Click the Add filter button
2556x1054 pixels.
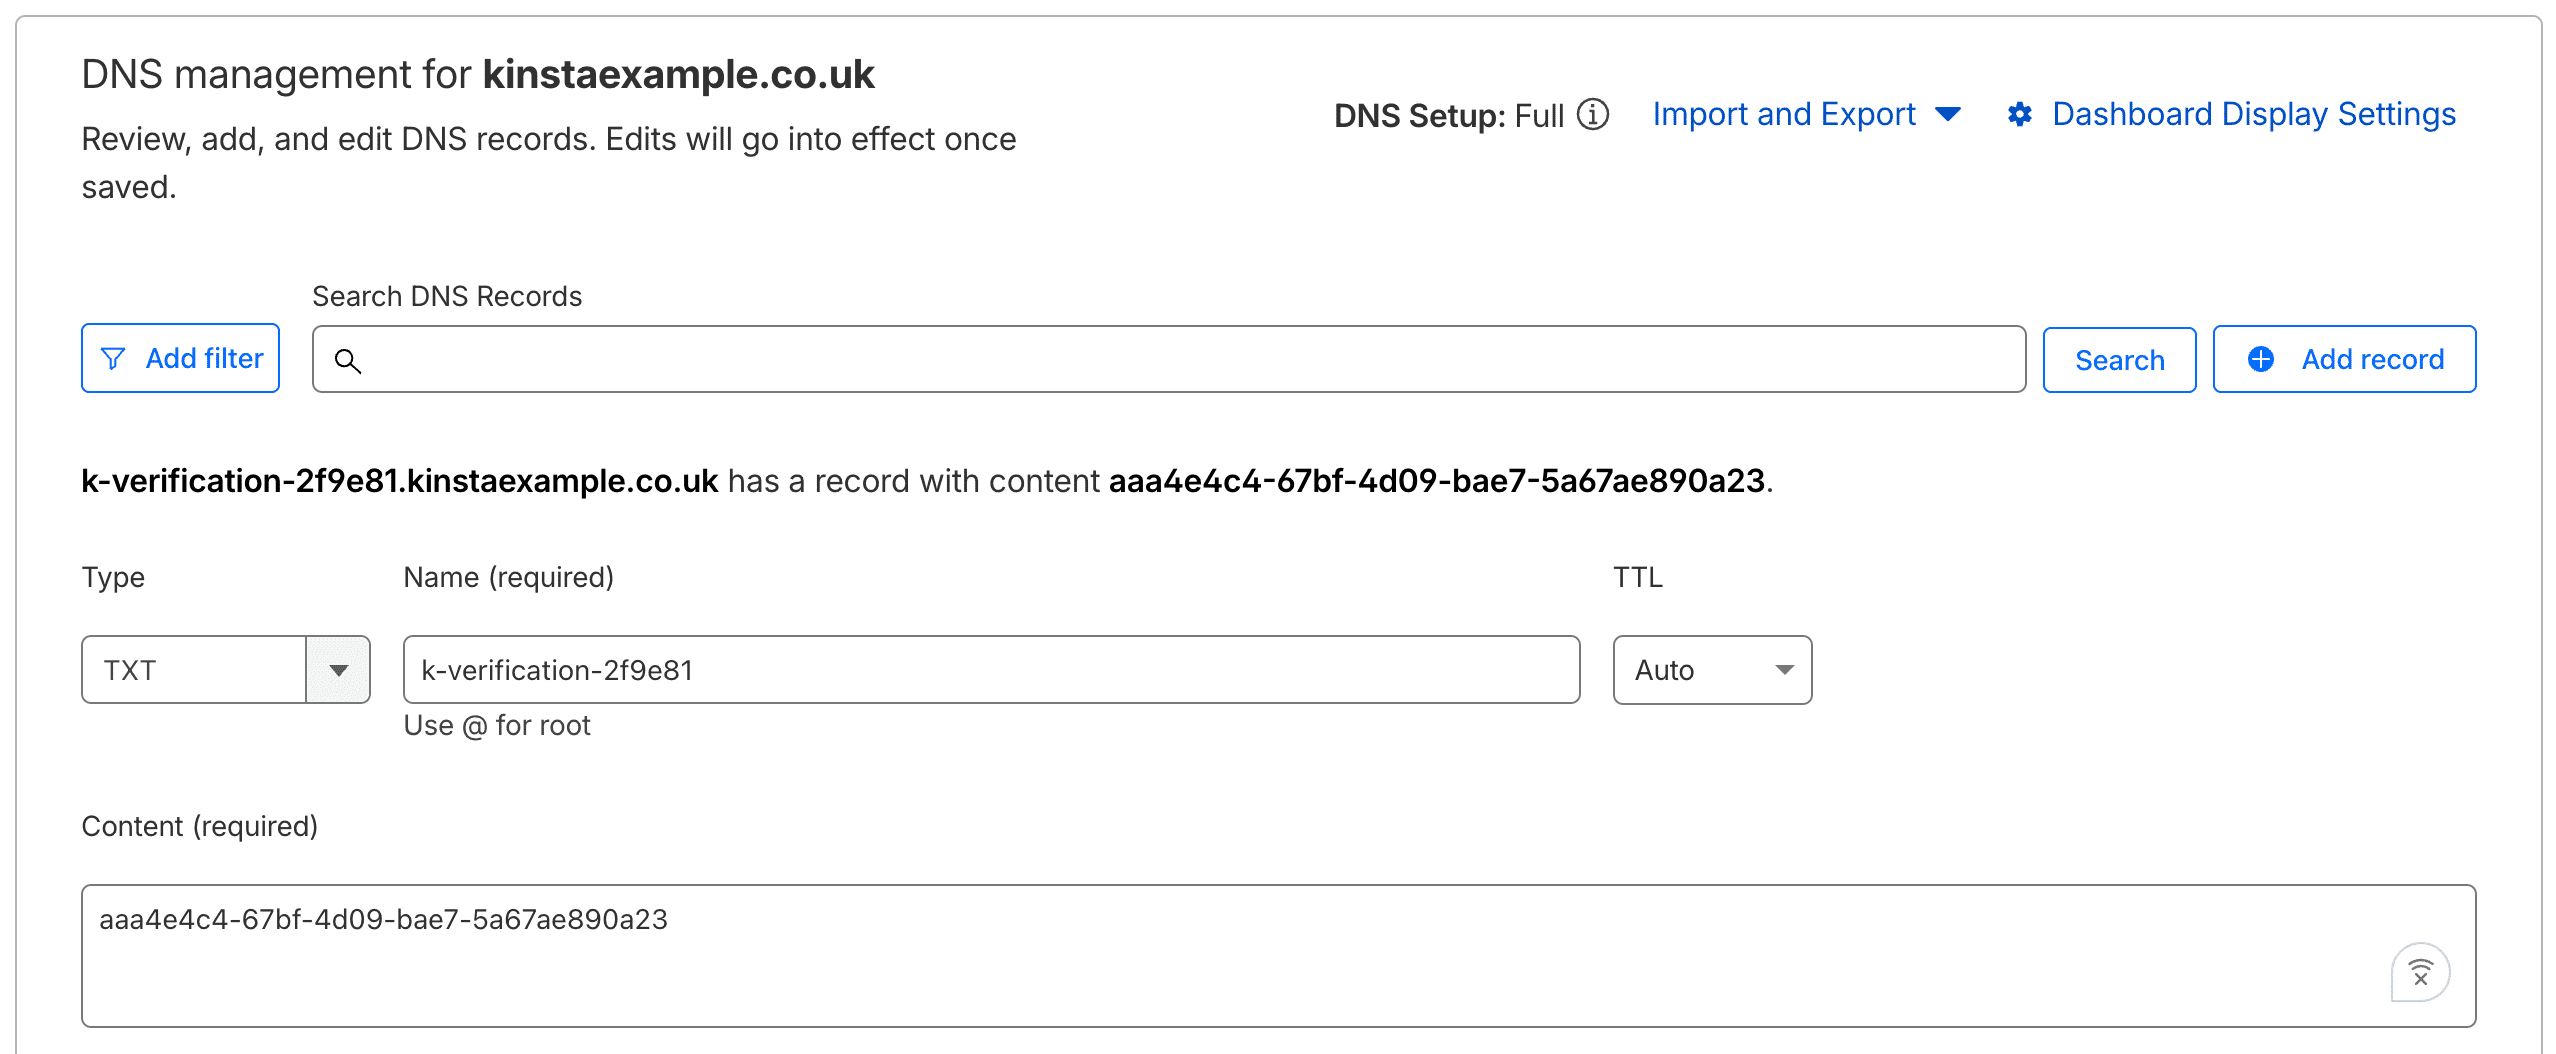[x=180, y=358]
